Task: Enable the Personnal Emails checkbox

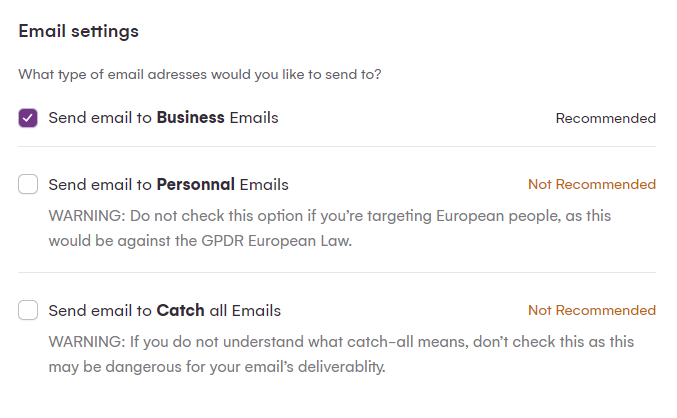Action: [x=28, y=184]
